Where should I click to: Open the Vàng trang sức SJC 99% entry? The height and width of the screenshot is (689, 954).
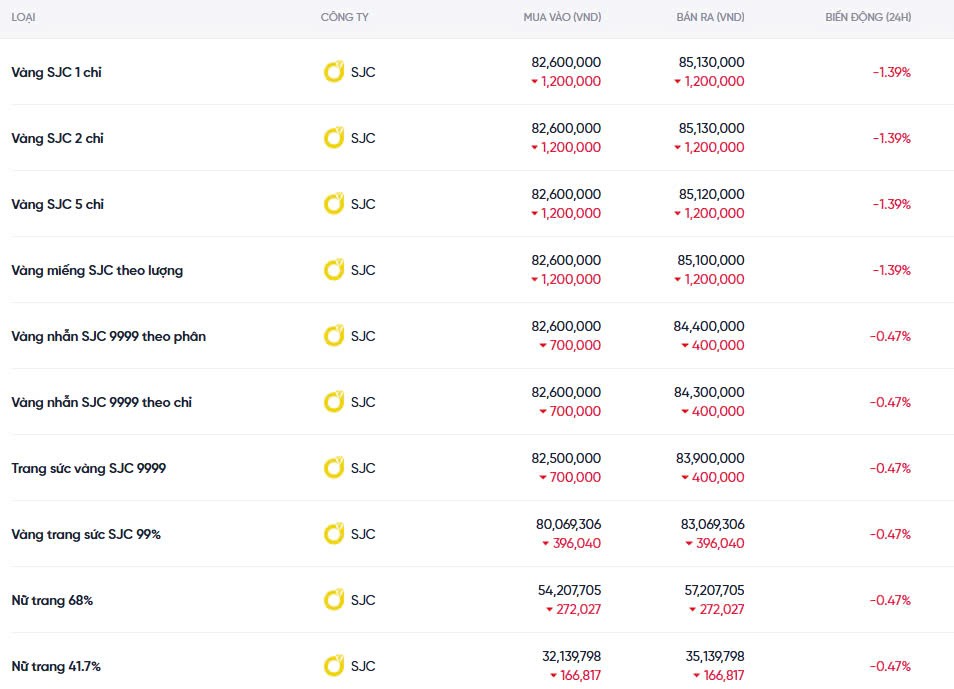(86, 534)
